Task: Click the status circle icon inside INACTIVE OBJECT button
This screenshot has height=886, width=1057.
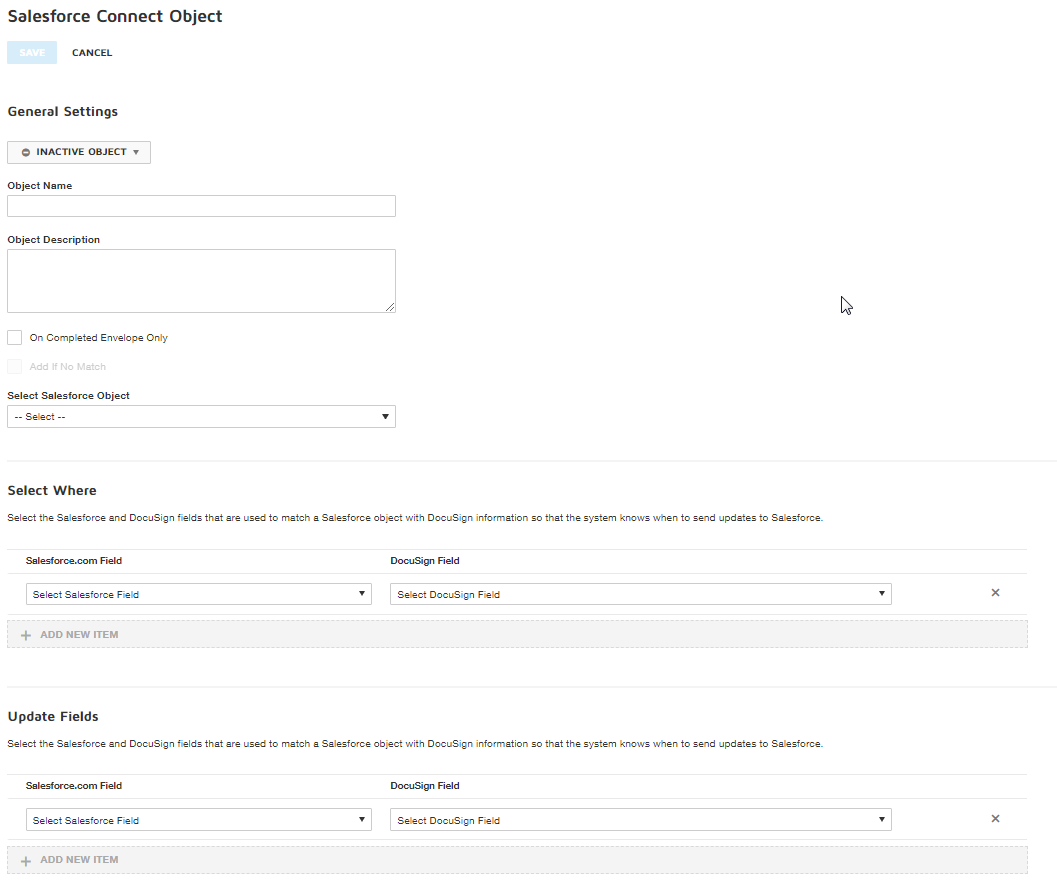Action: click(x=25, y=152)
